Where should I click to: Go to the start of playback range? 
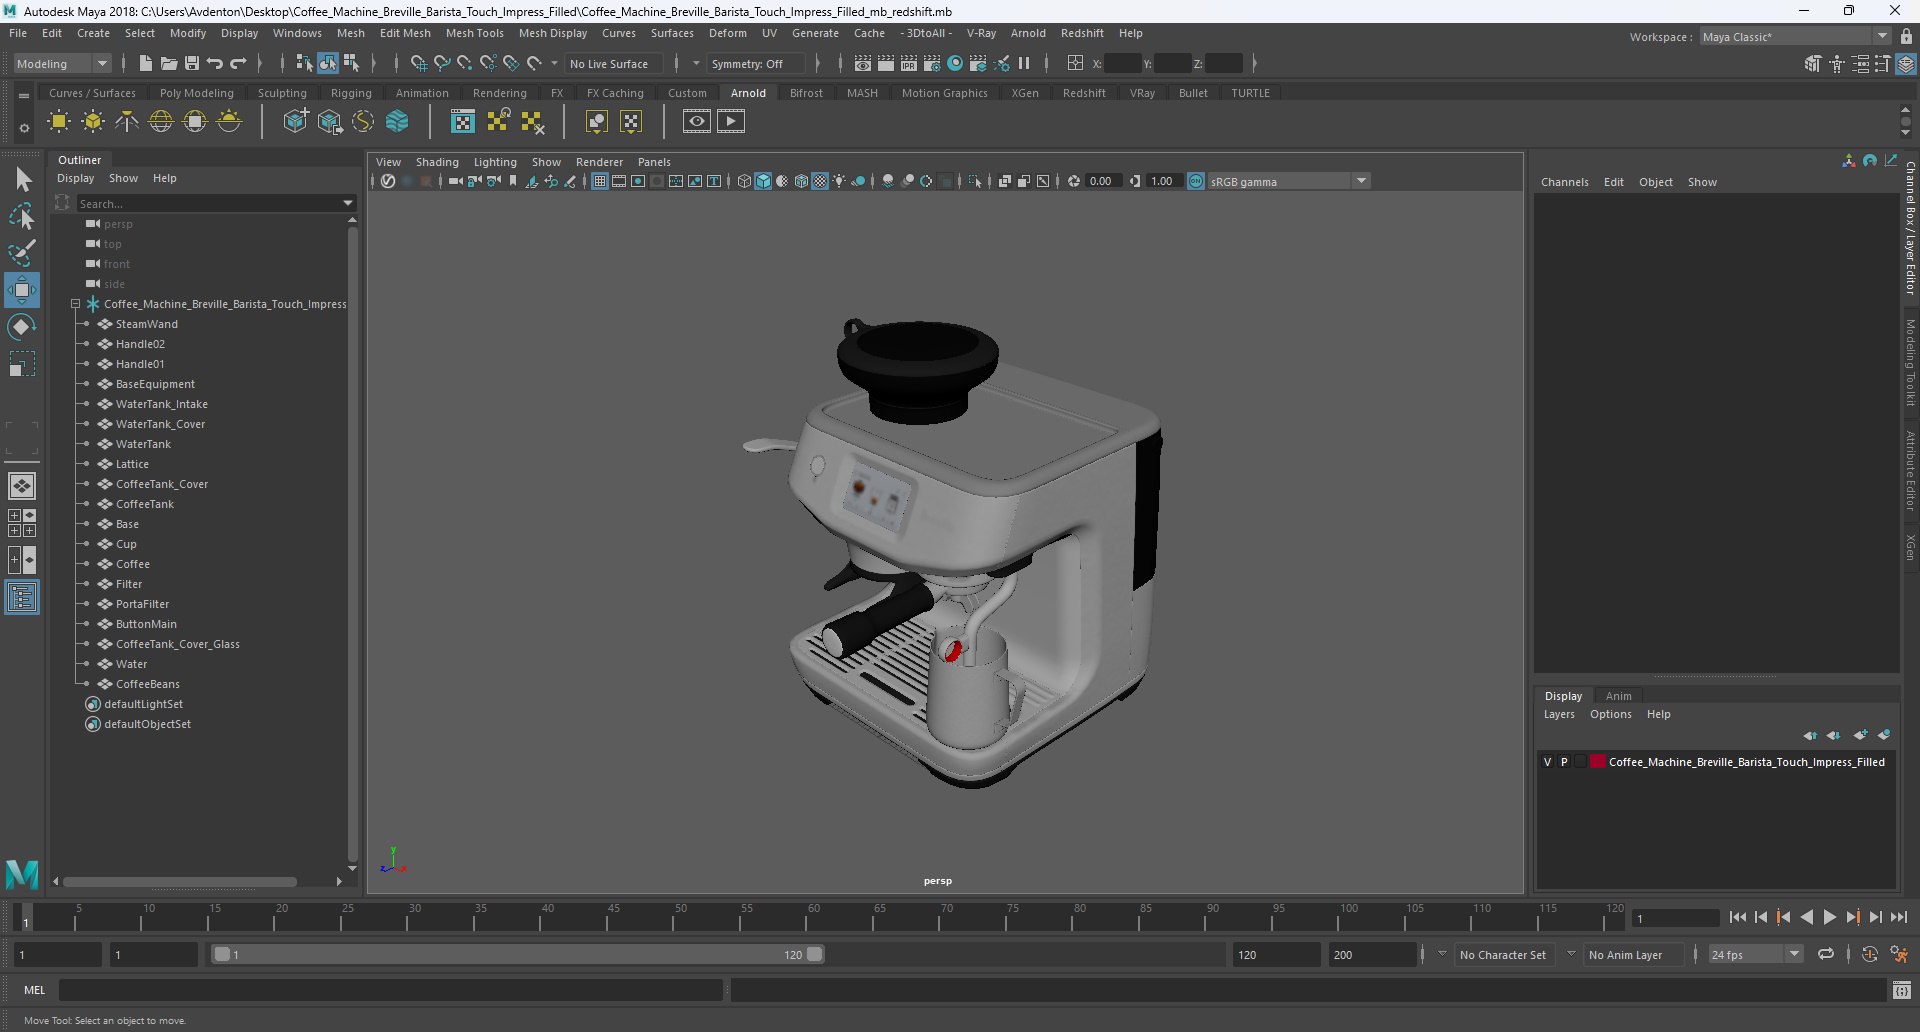1738,917
